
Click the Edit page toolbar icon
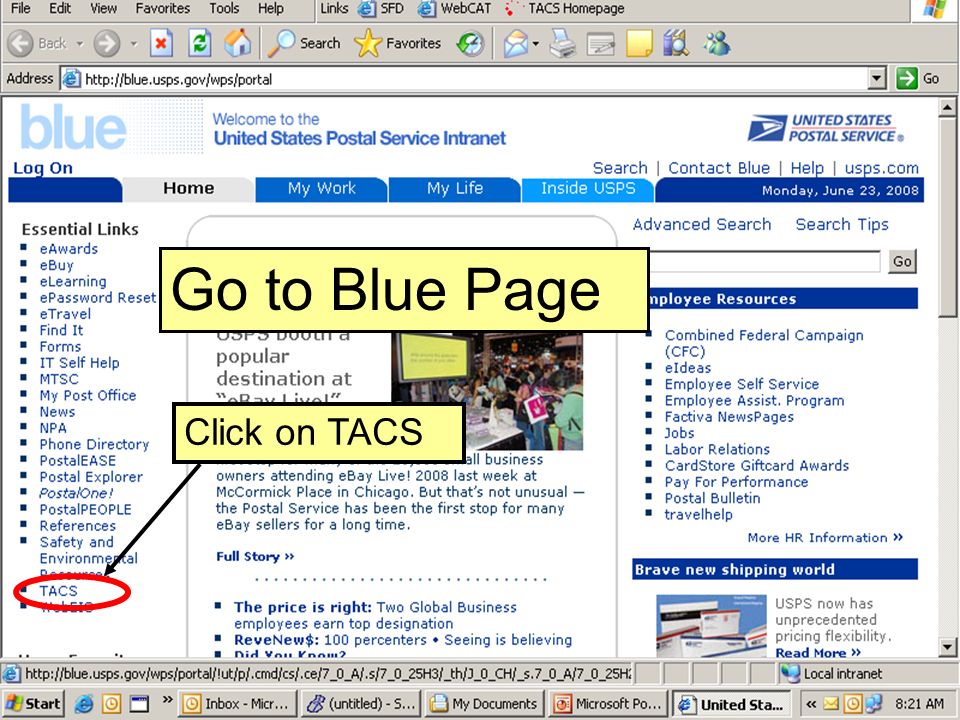tap(601, 45)
